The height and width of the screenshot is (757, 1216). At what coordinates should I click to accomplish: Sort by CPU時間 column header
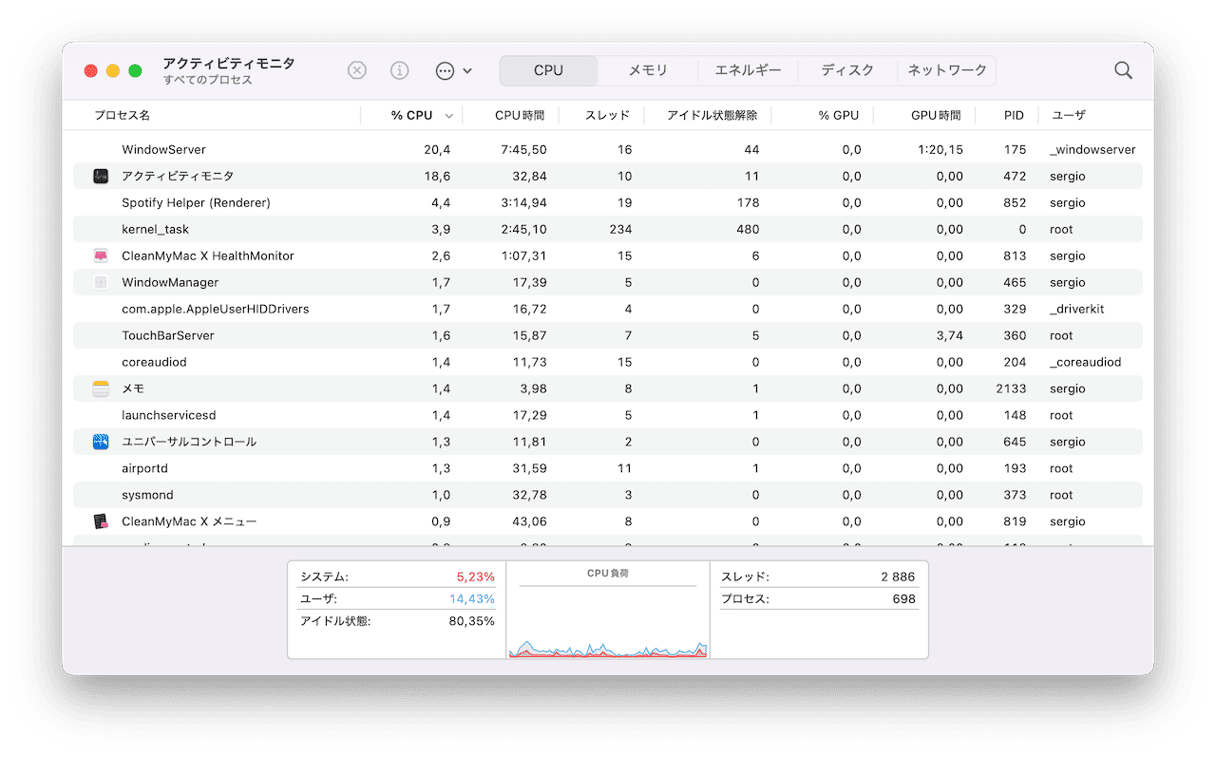tap(519, 115)
